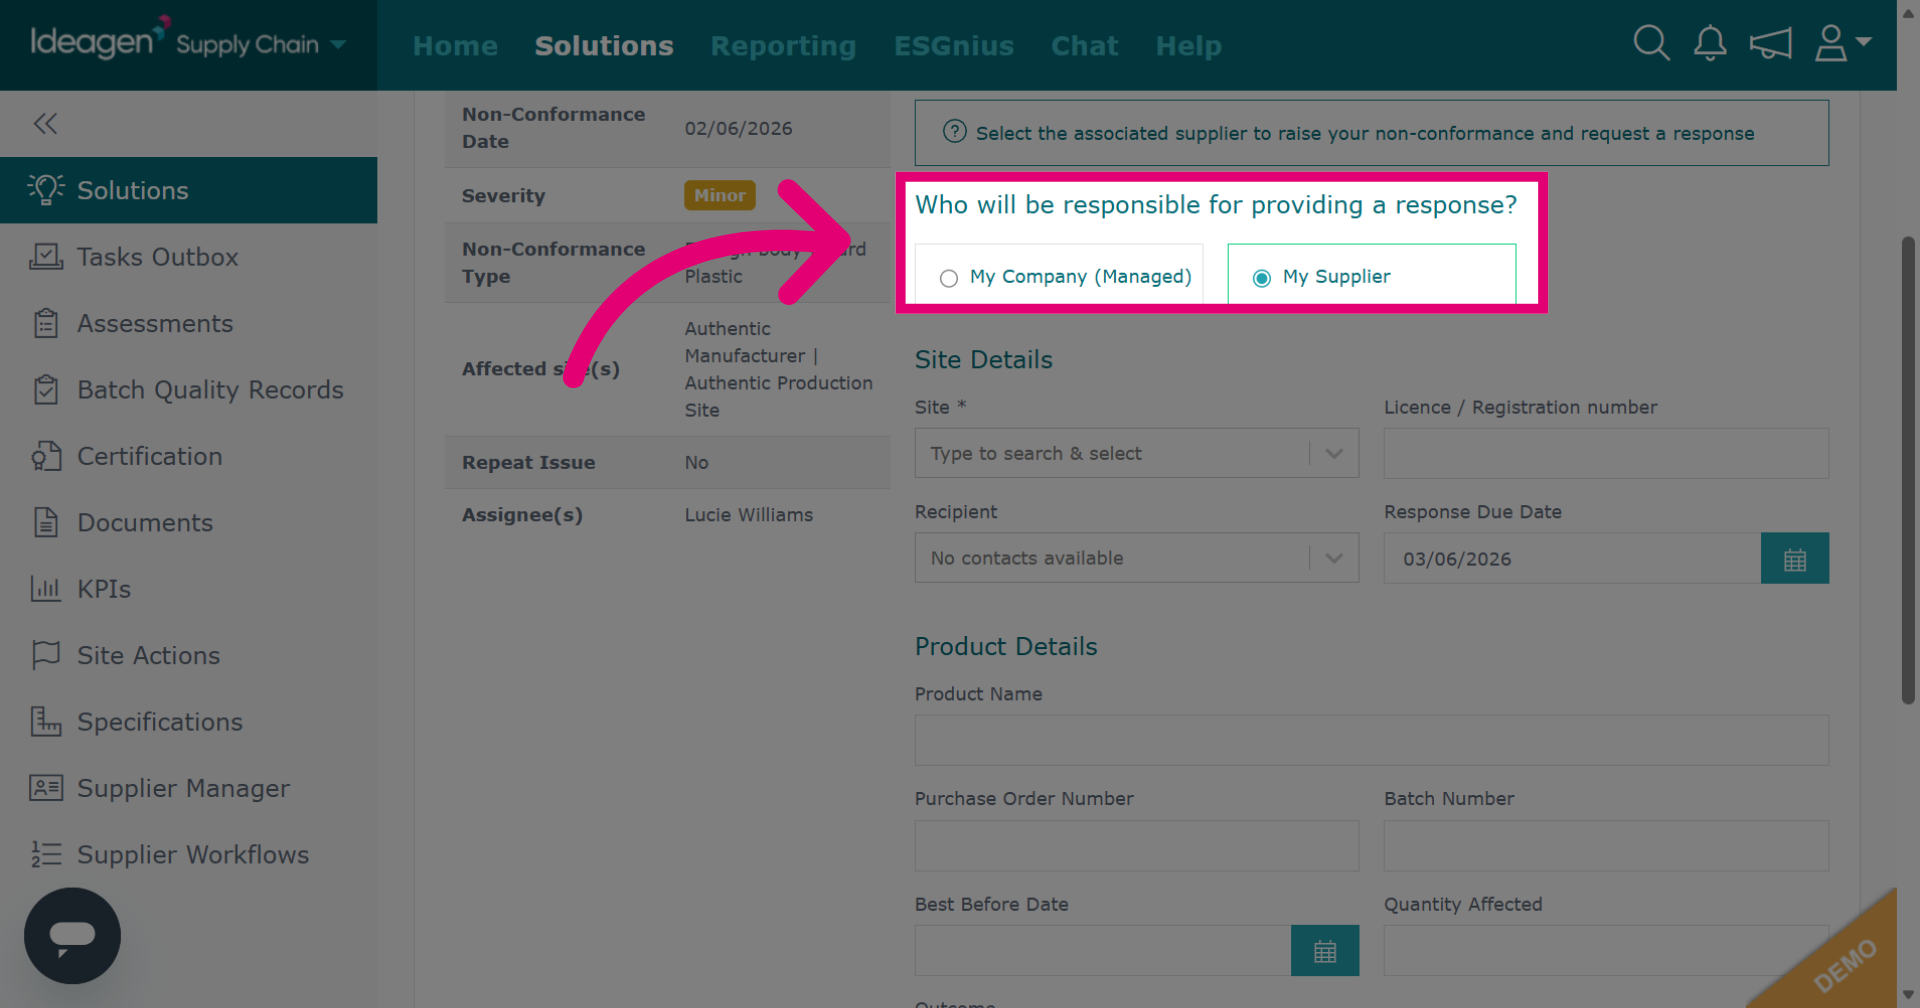This screenshot has width=1920, height=1008.
Task: Click the help question-mark info icon
Action: coord(955,132)
